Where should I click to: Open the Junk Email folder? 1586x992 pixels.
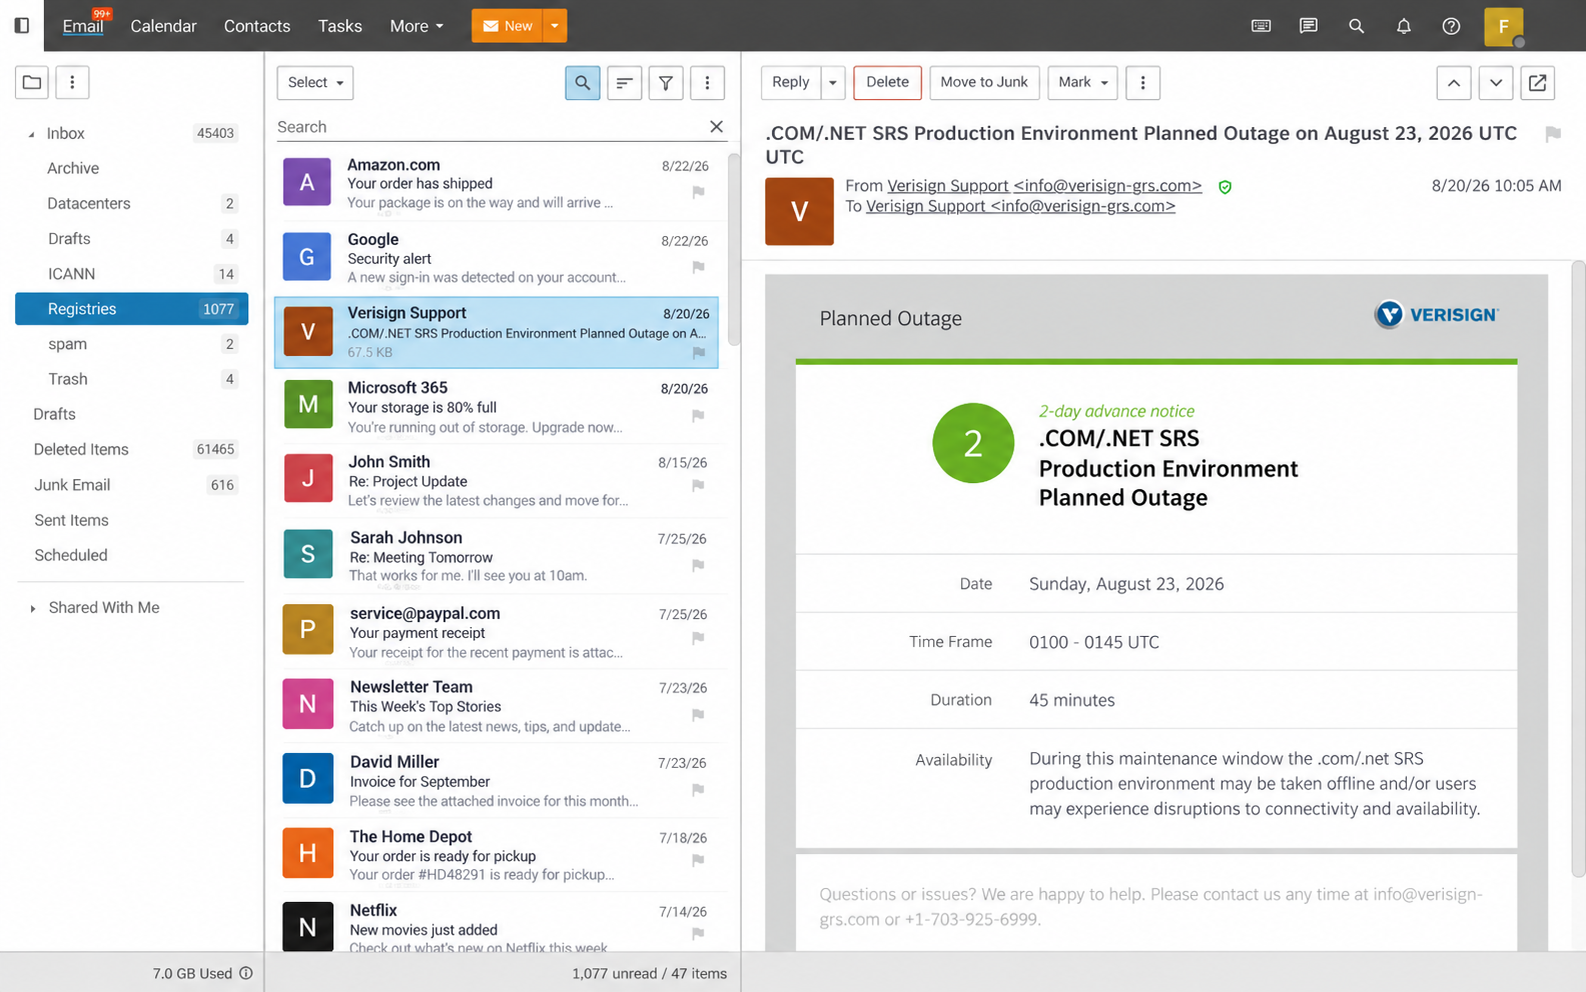(131, 484)
